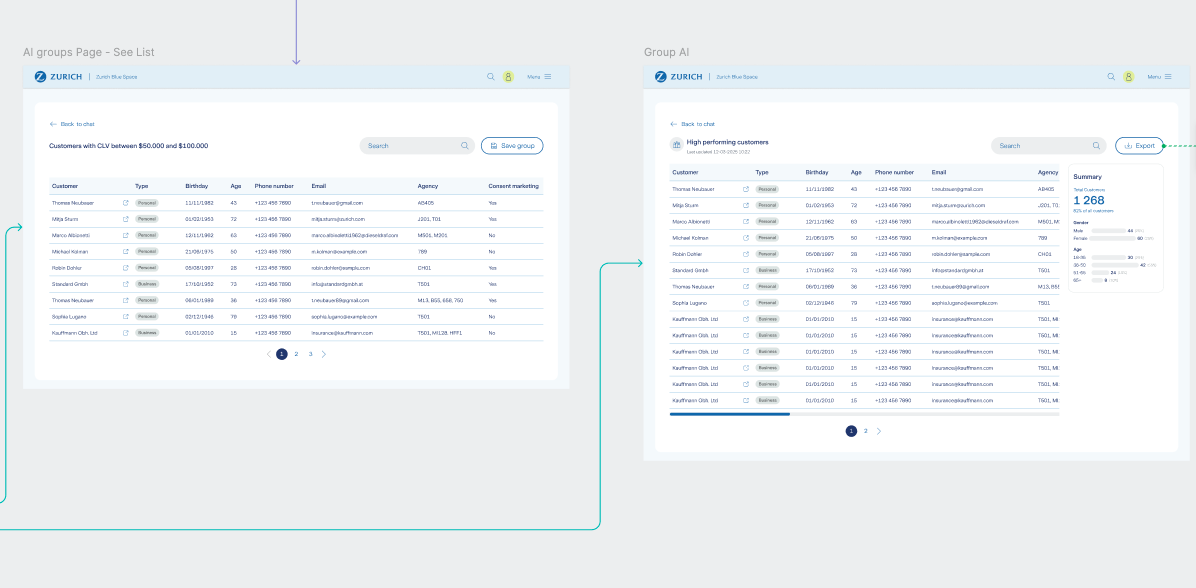Click group icon beside High performing customers
This screenshot has width=1196, height=588.
click(x=677, y=144)
